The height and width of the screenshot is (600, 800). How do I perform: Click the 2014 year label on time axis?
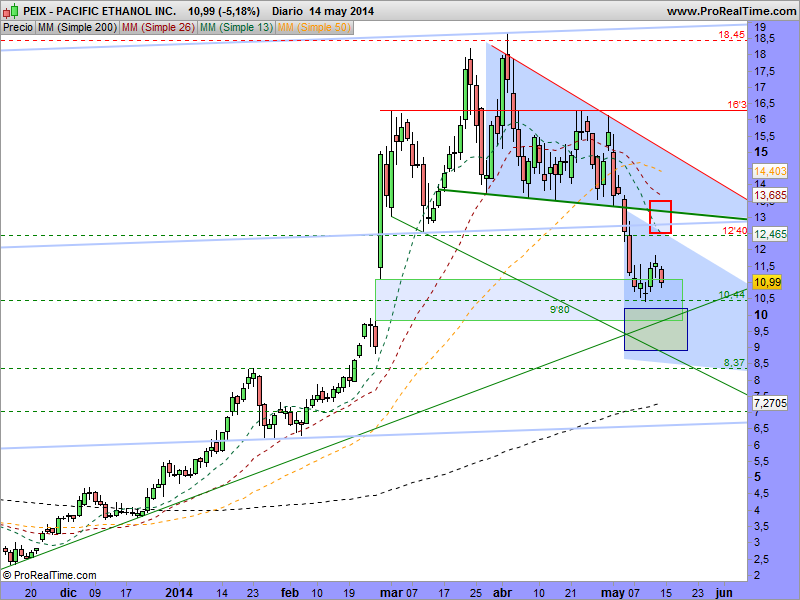[179, 592]
